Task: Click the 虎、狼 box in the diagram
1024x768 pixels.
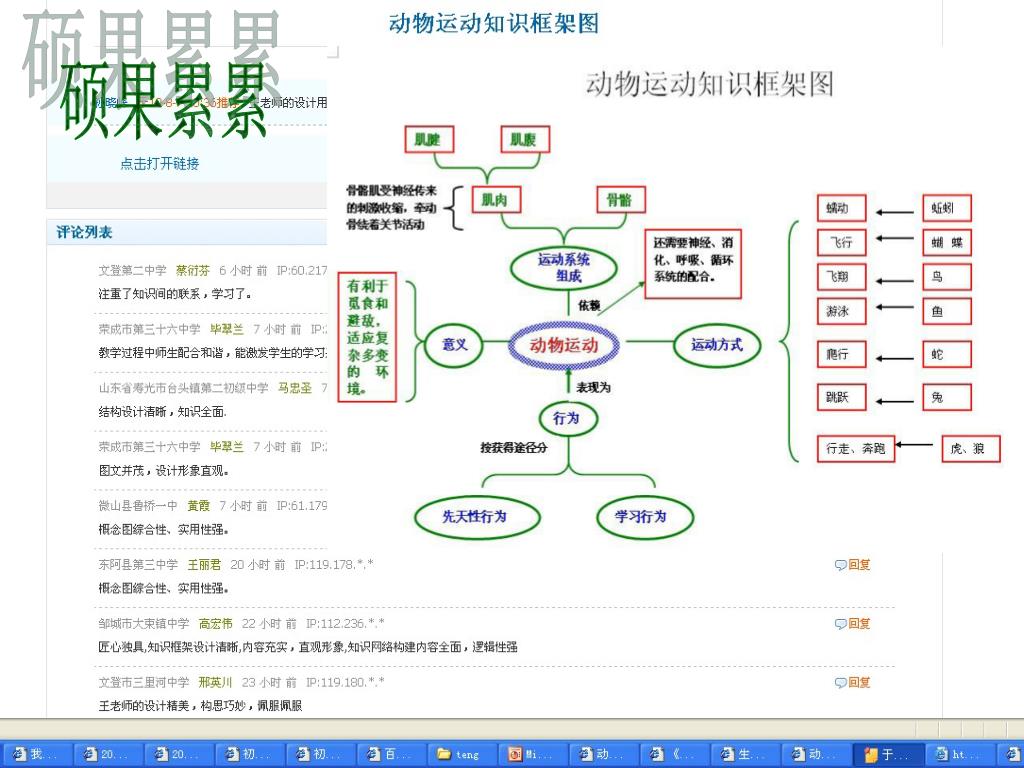Action: point(970,448)
